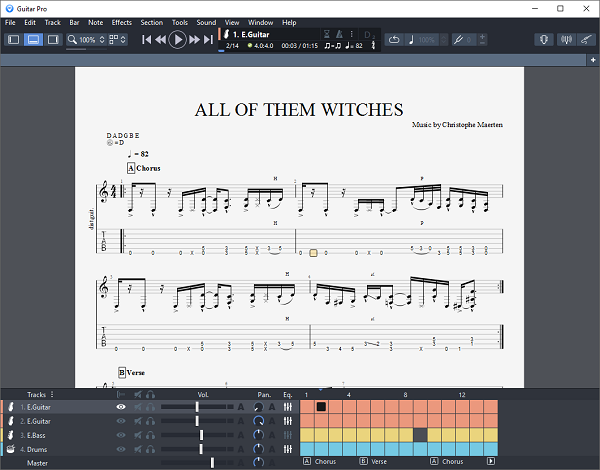600x470 pixels.
Task: Open the Effects menu
Action: 121,22
